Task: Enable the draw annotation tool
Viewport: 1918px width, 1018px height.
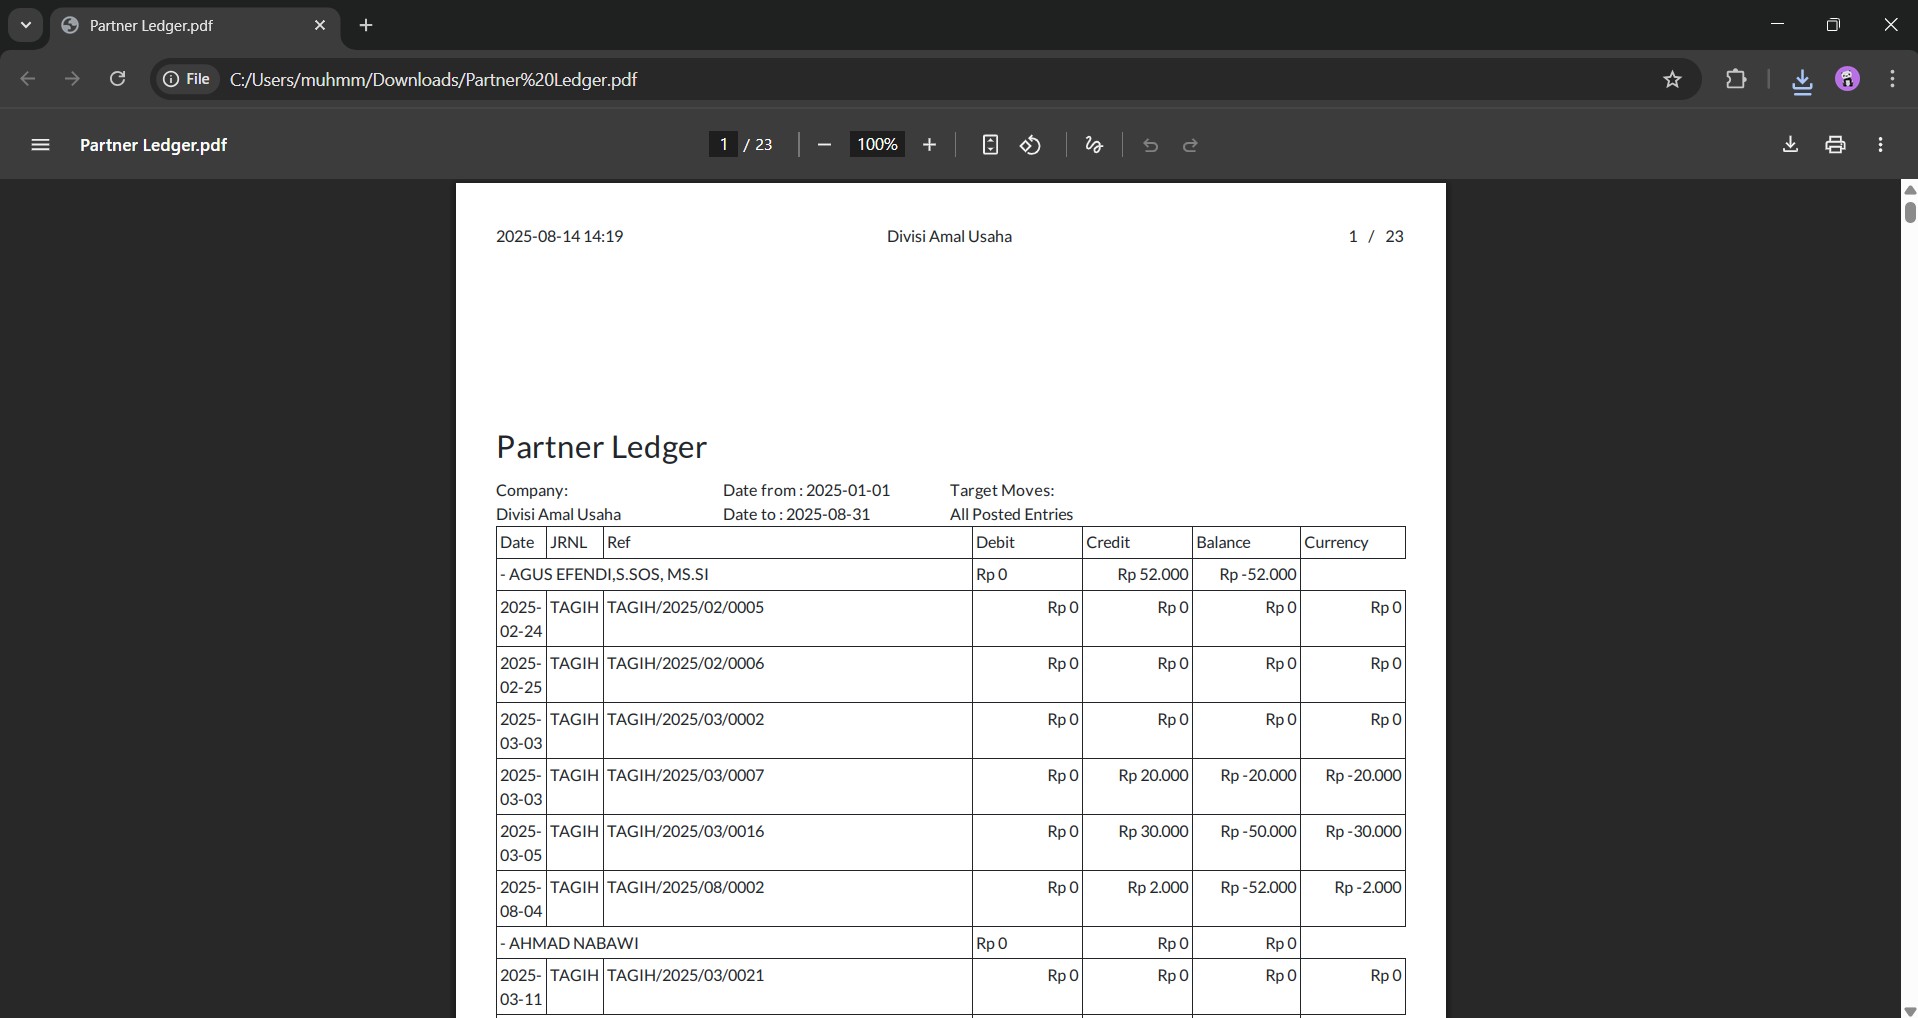Action: [x=1093, y=145]
